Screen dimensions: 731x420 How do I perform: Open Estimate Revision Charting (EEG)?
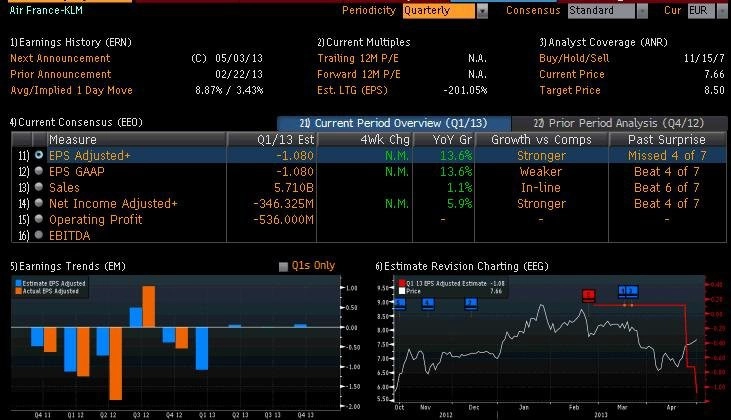(x=462, y=266)
